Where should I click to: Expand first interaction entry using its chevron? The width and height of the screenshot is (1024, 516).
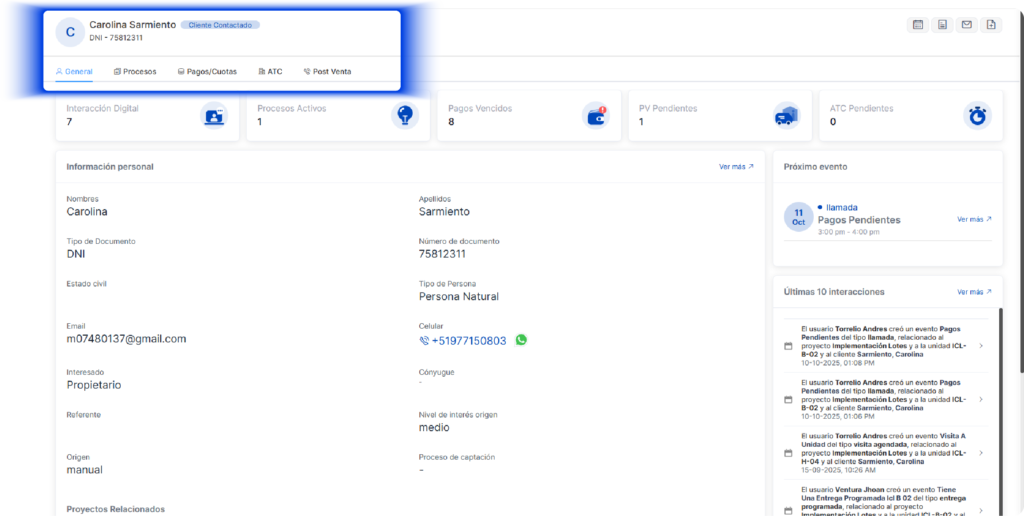[980, 346]
